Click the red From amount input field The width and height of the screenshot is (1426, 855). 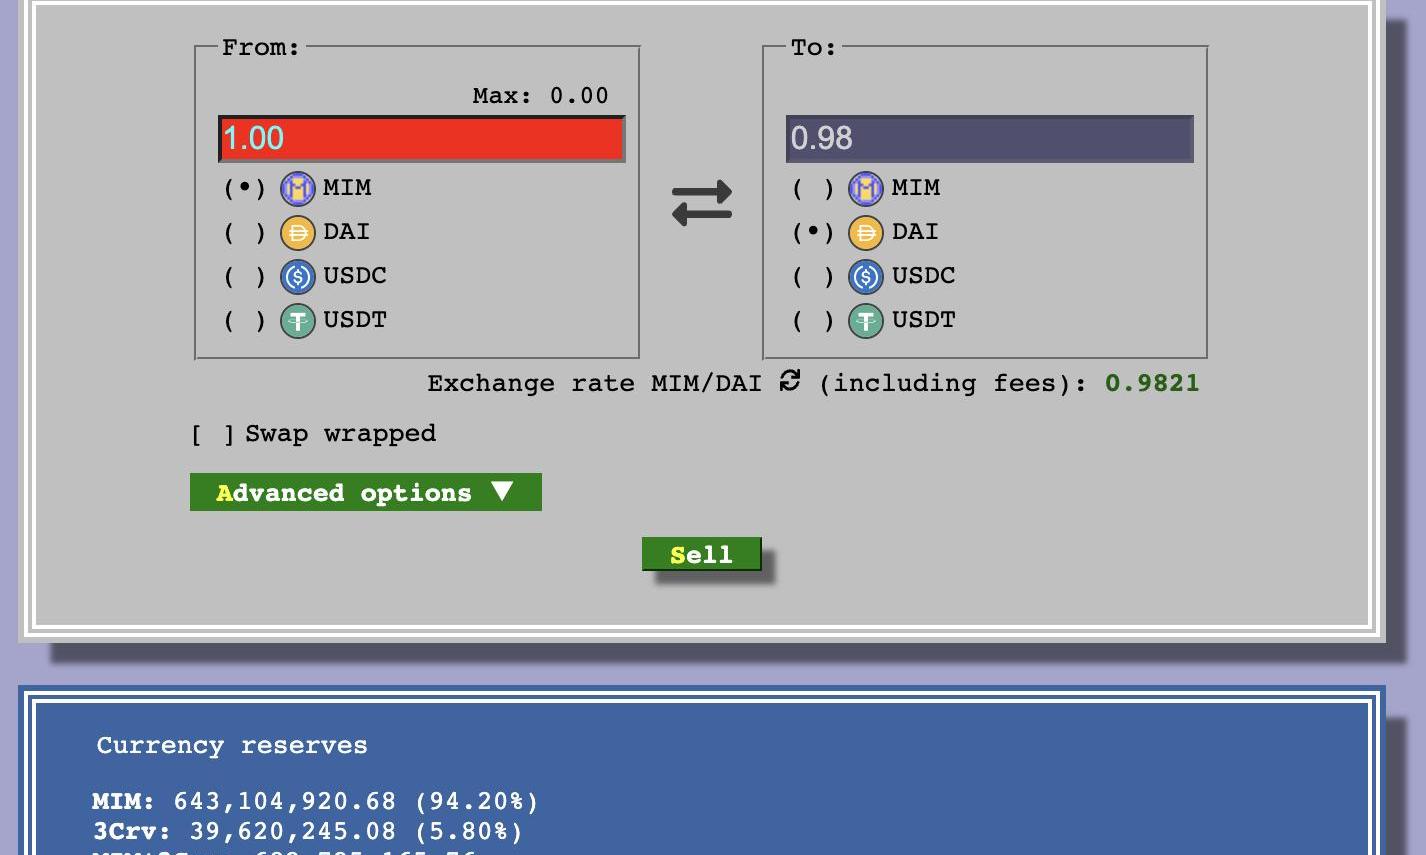(421, 138)
